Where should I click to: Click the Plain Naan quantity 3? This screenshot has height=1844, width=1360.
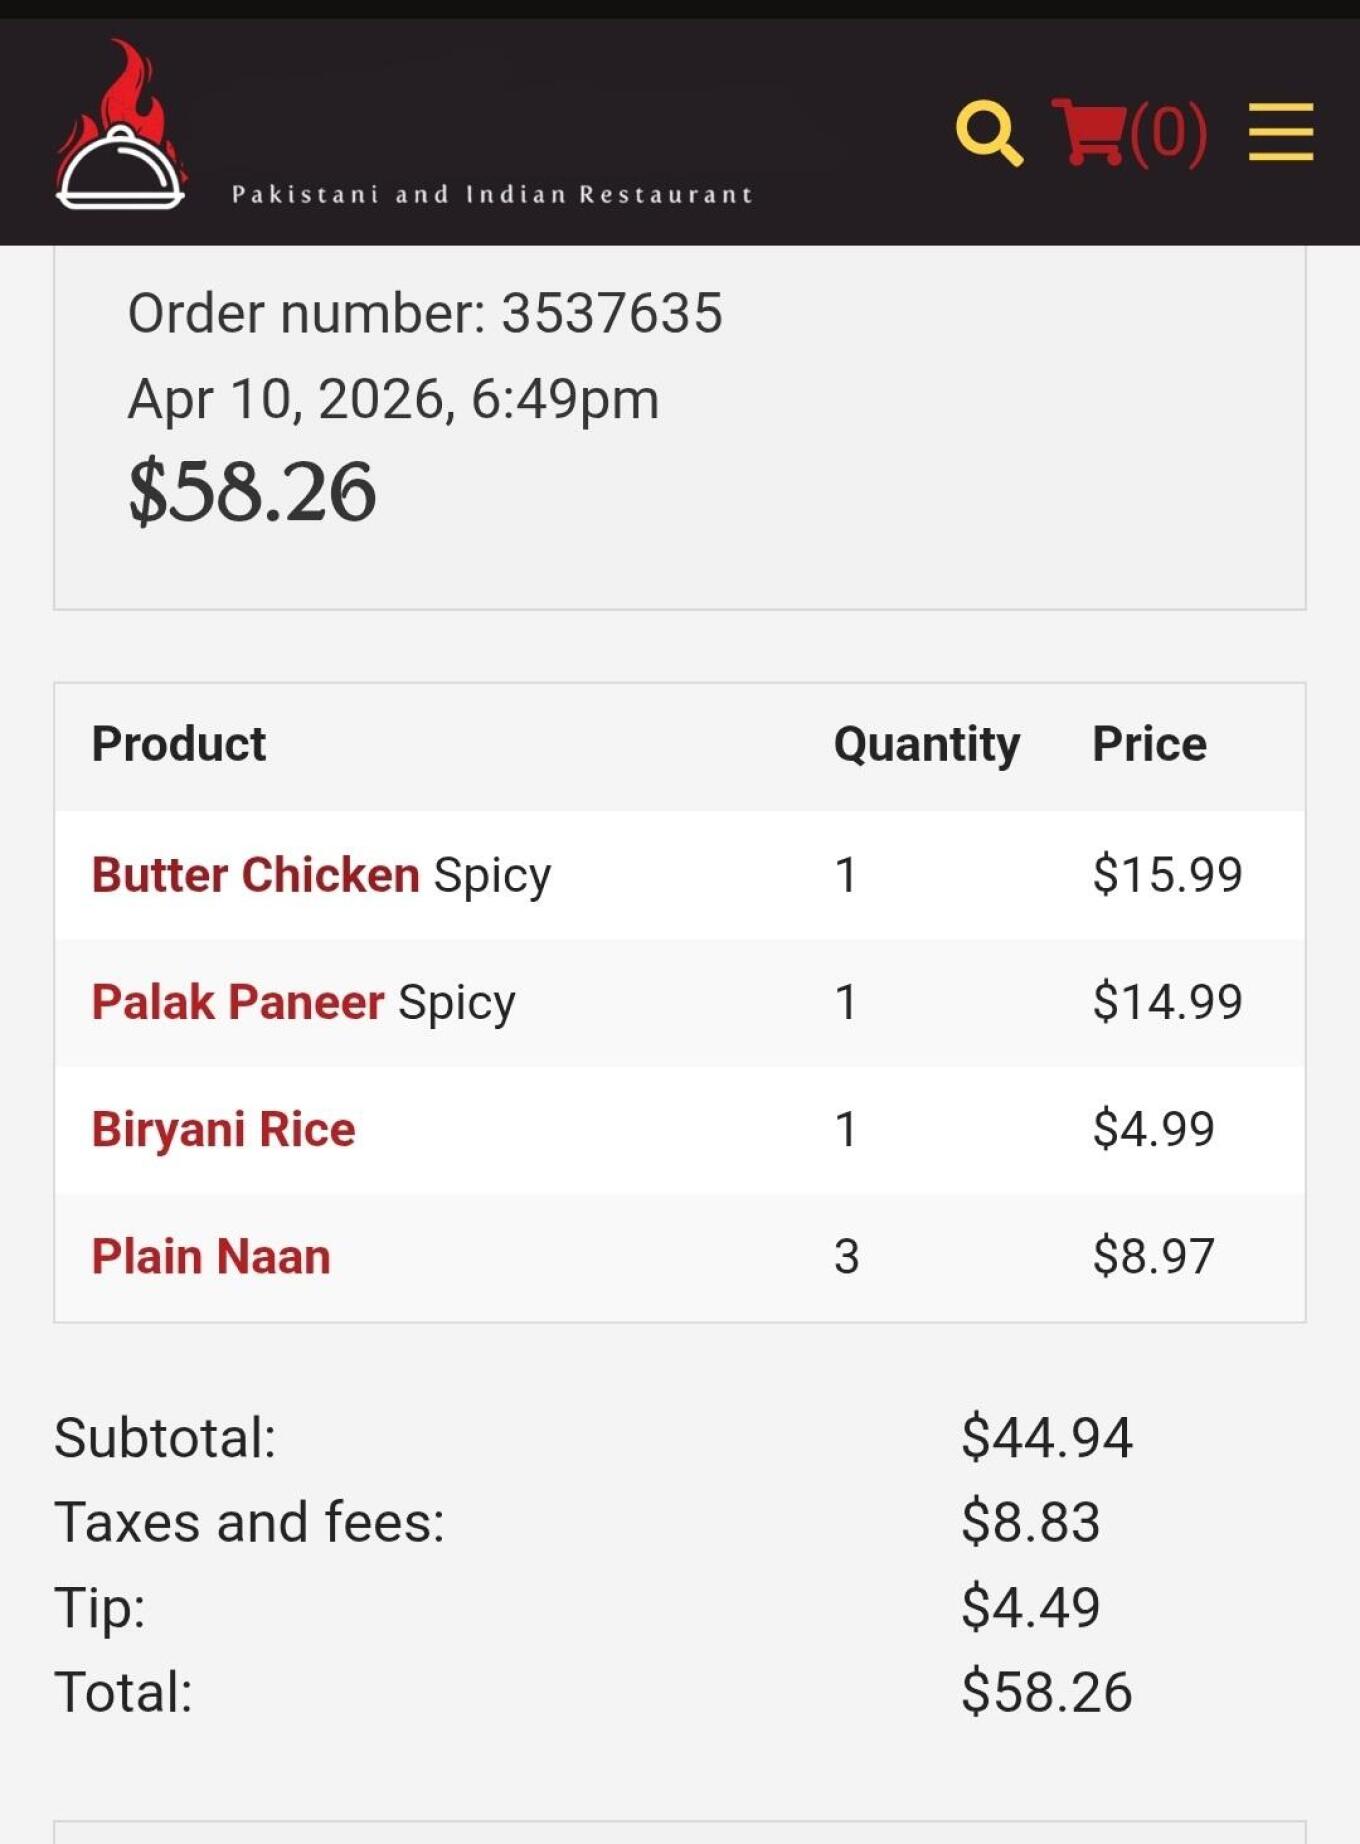[x=846, y=1257]
